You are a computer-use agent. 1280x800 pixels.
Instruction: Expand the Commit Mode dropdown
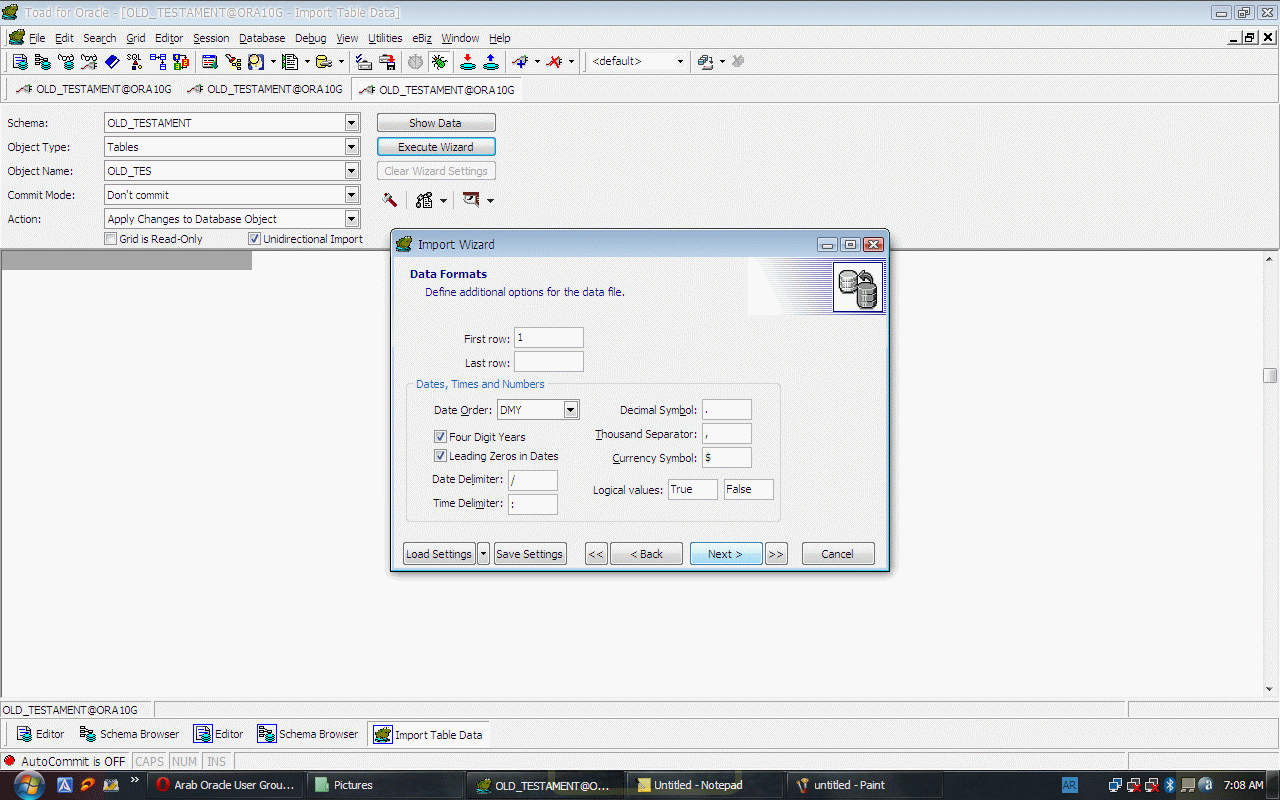pos(351,195)
